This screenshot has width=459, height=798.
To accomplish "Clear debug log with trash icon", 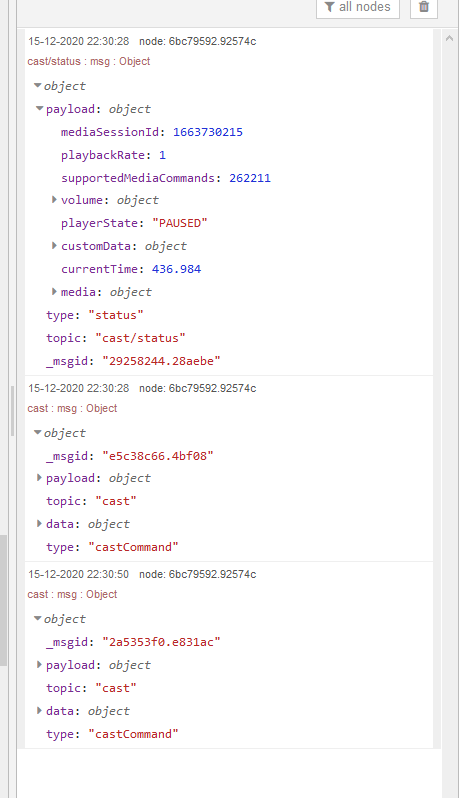I will [424, 7].
